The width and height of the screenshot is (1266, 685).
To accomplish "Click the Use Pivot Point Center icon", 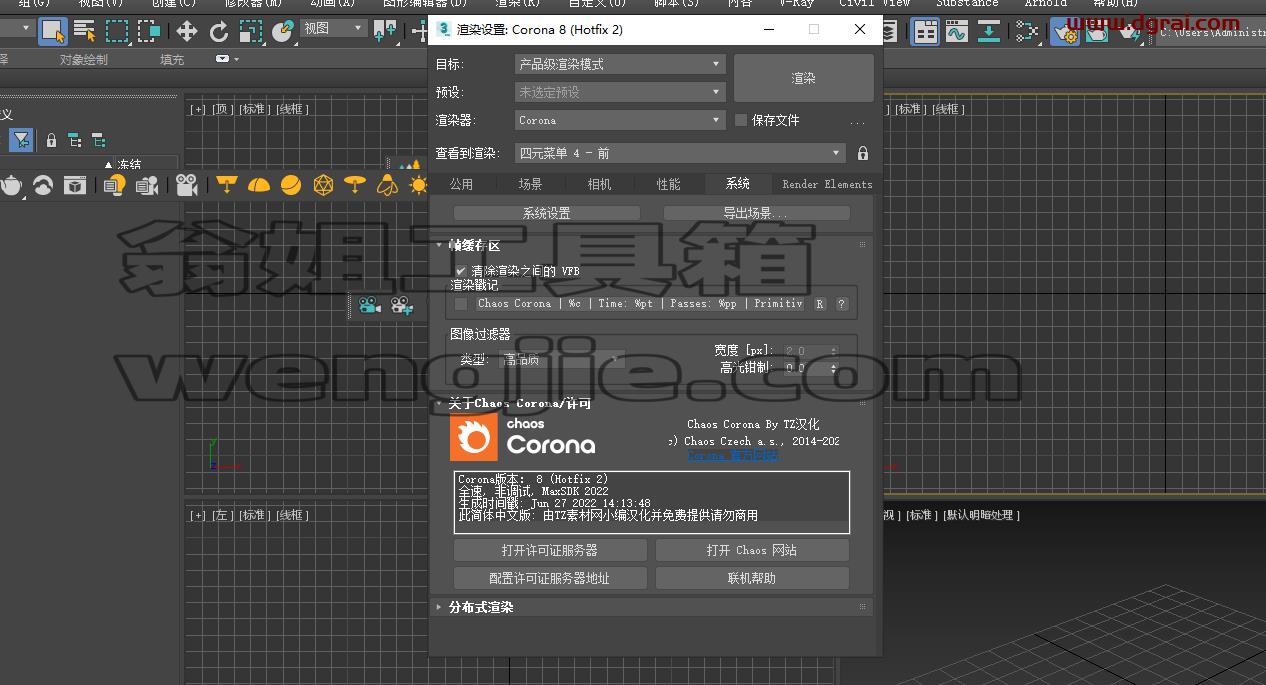I will click(x=385, y=31).
